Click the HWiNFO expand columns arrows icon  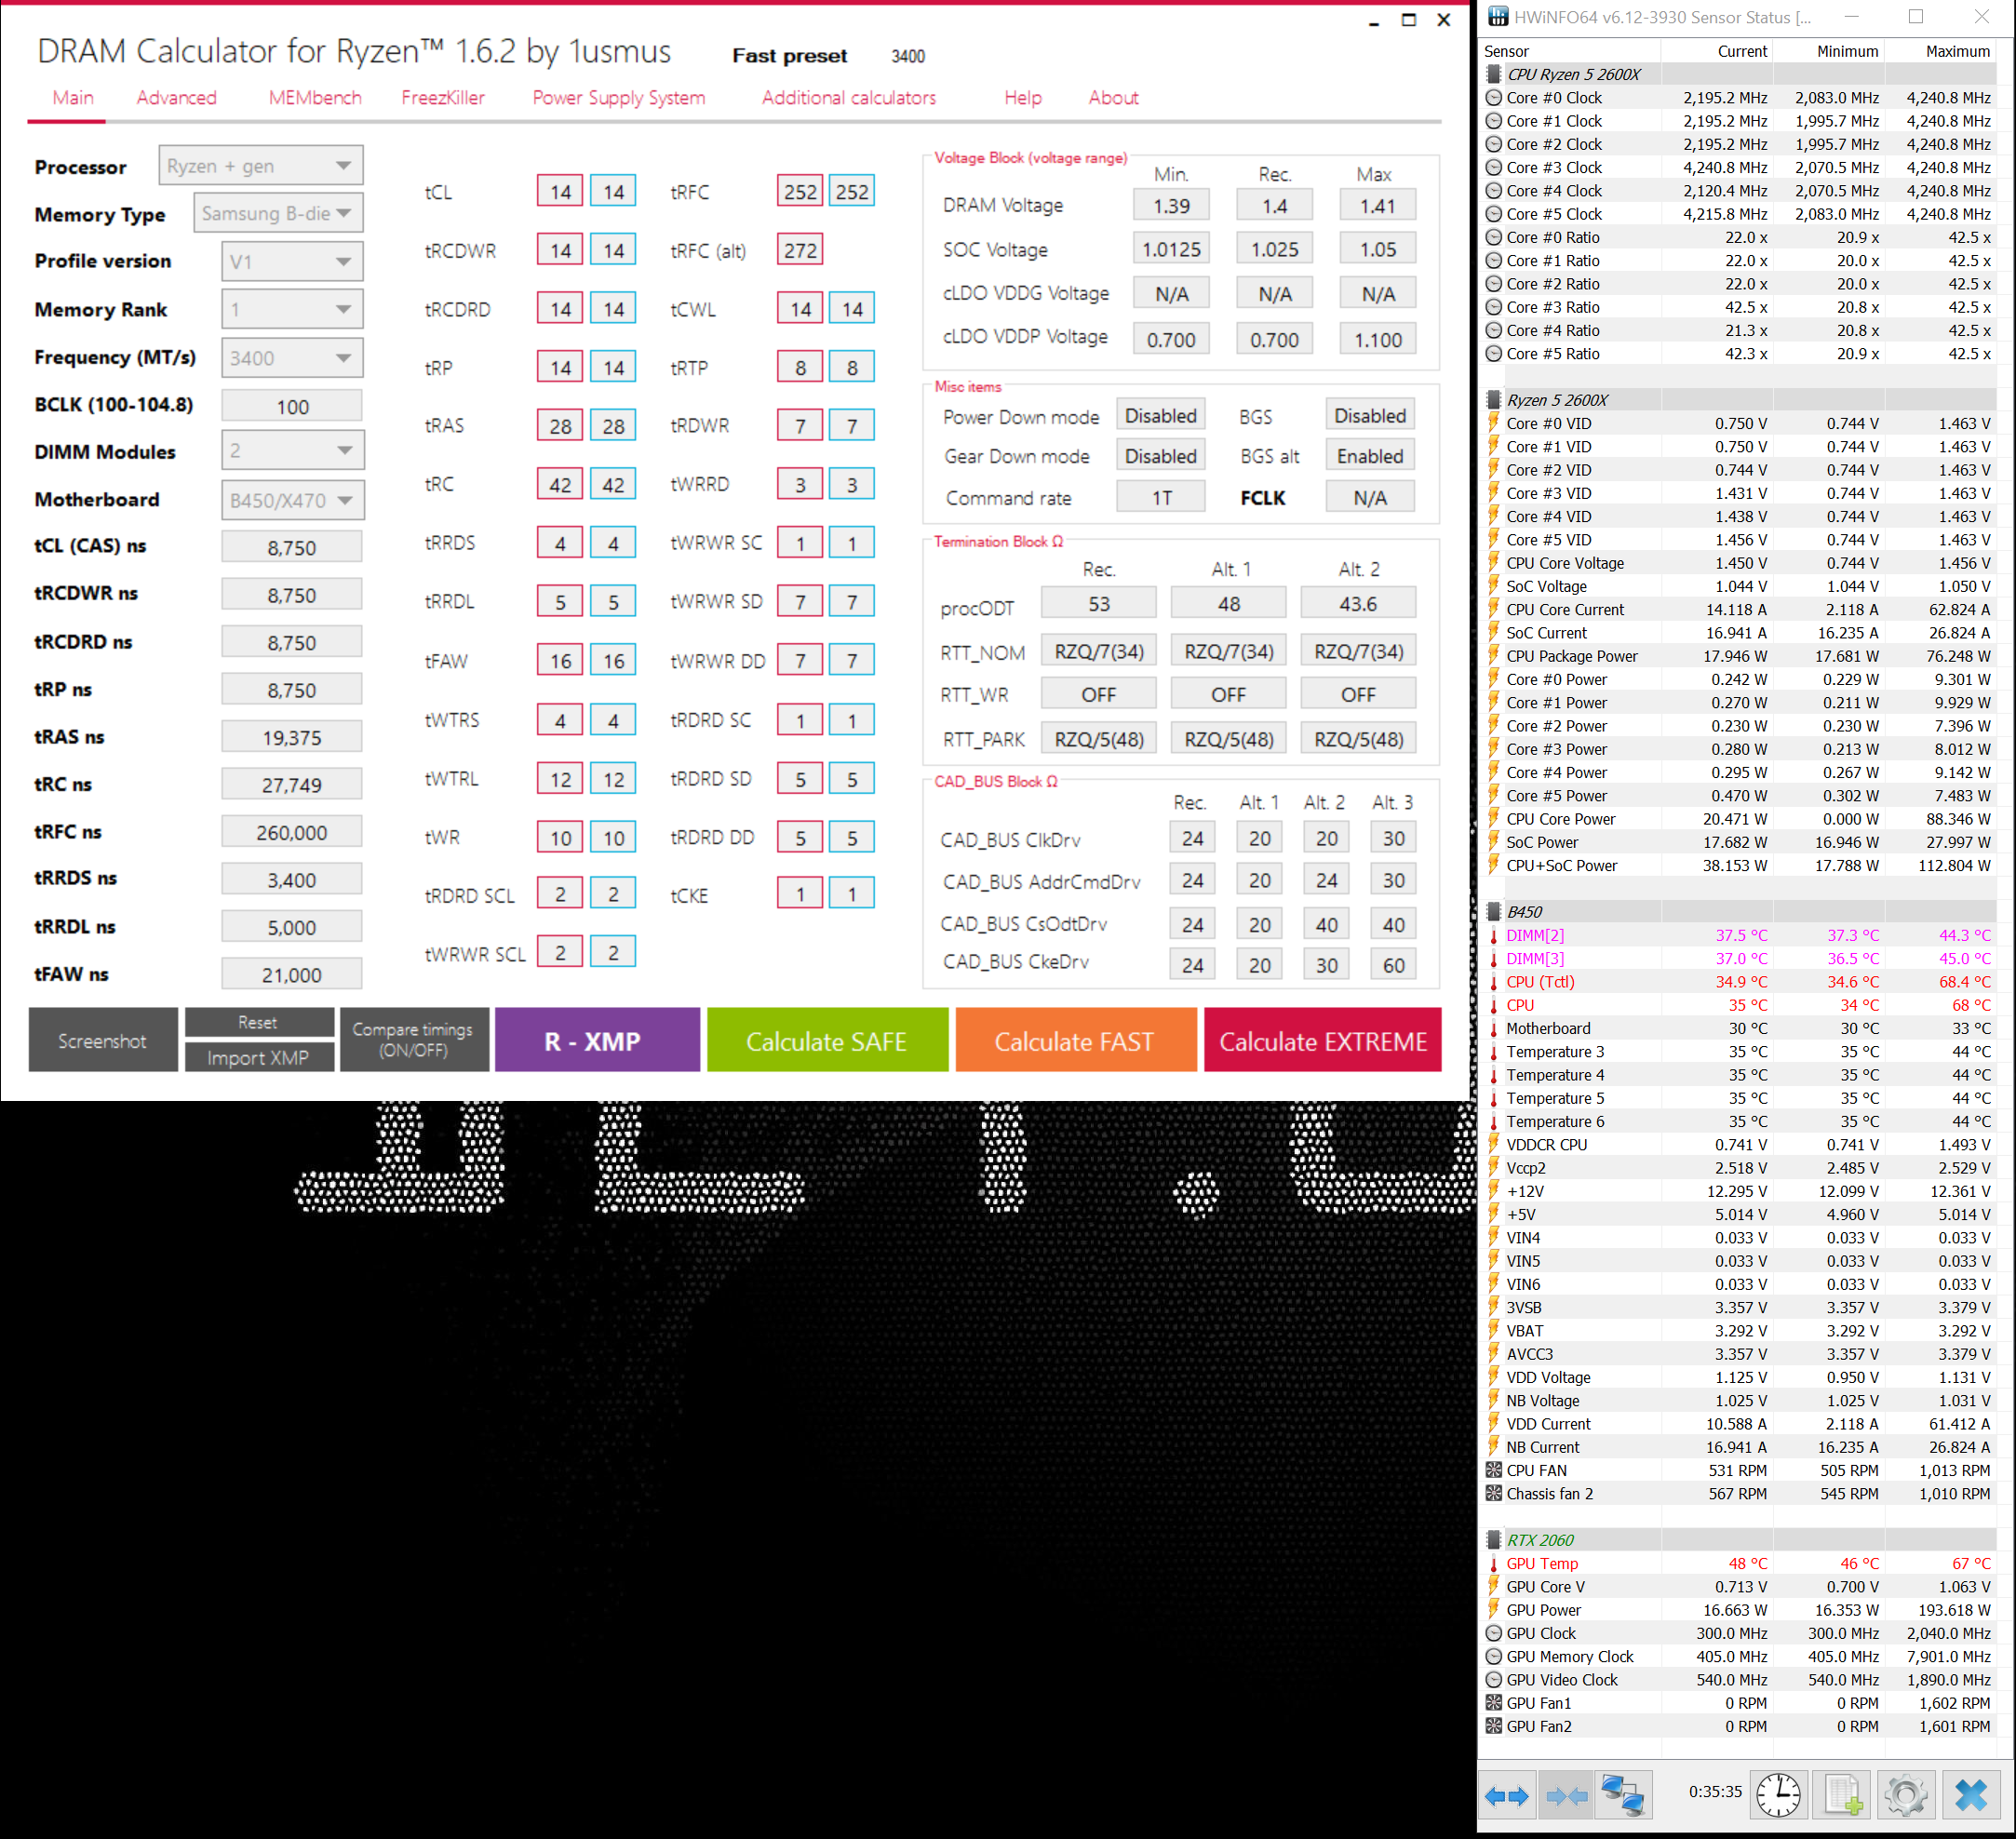[x=1506, y=1796]
